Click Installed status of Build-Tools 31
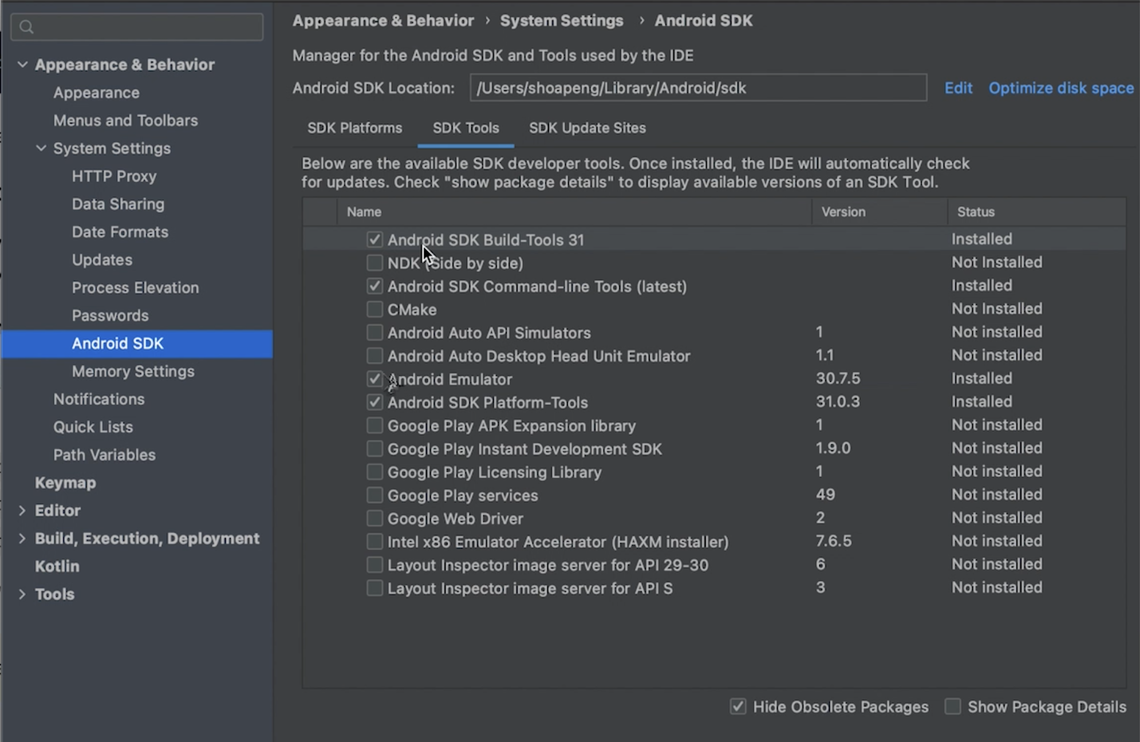1140x742 pixels. point(982,239)
